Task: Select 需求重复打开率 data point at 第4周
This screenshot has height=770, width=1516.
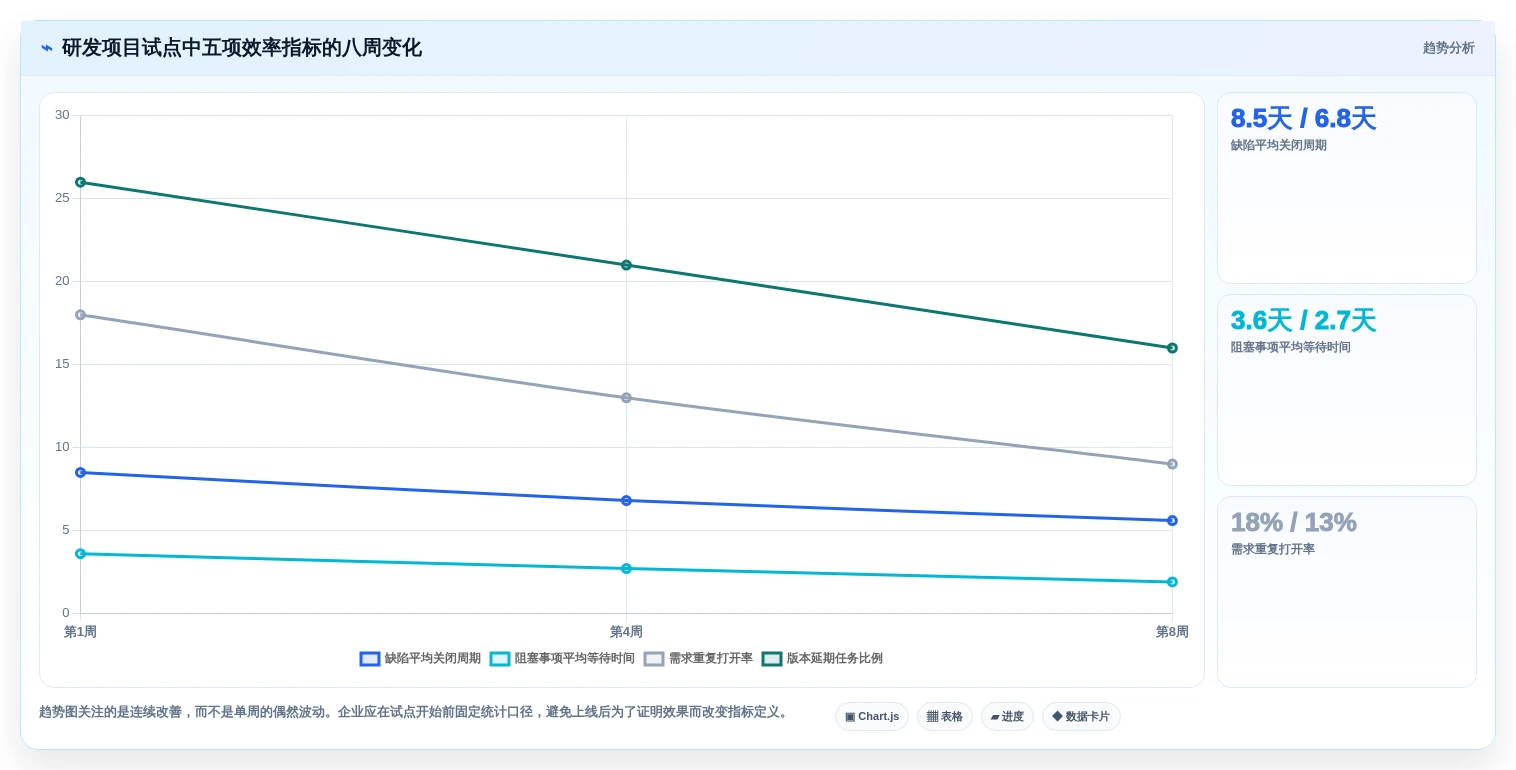Action: click(x=626, y=398)
